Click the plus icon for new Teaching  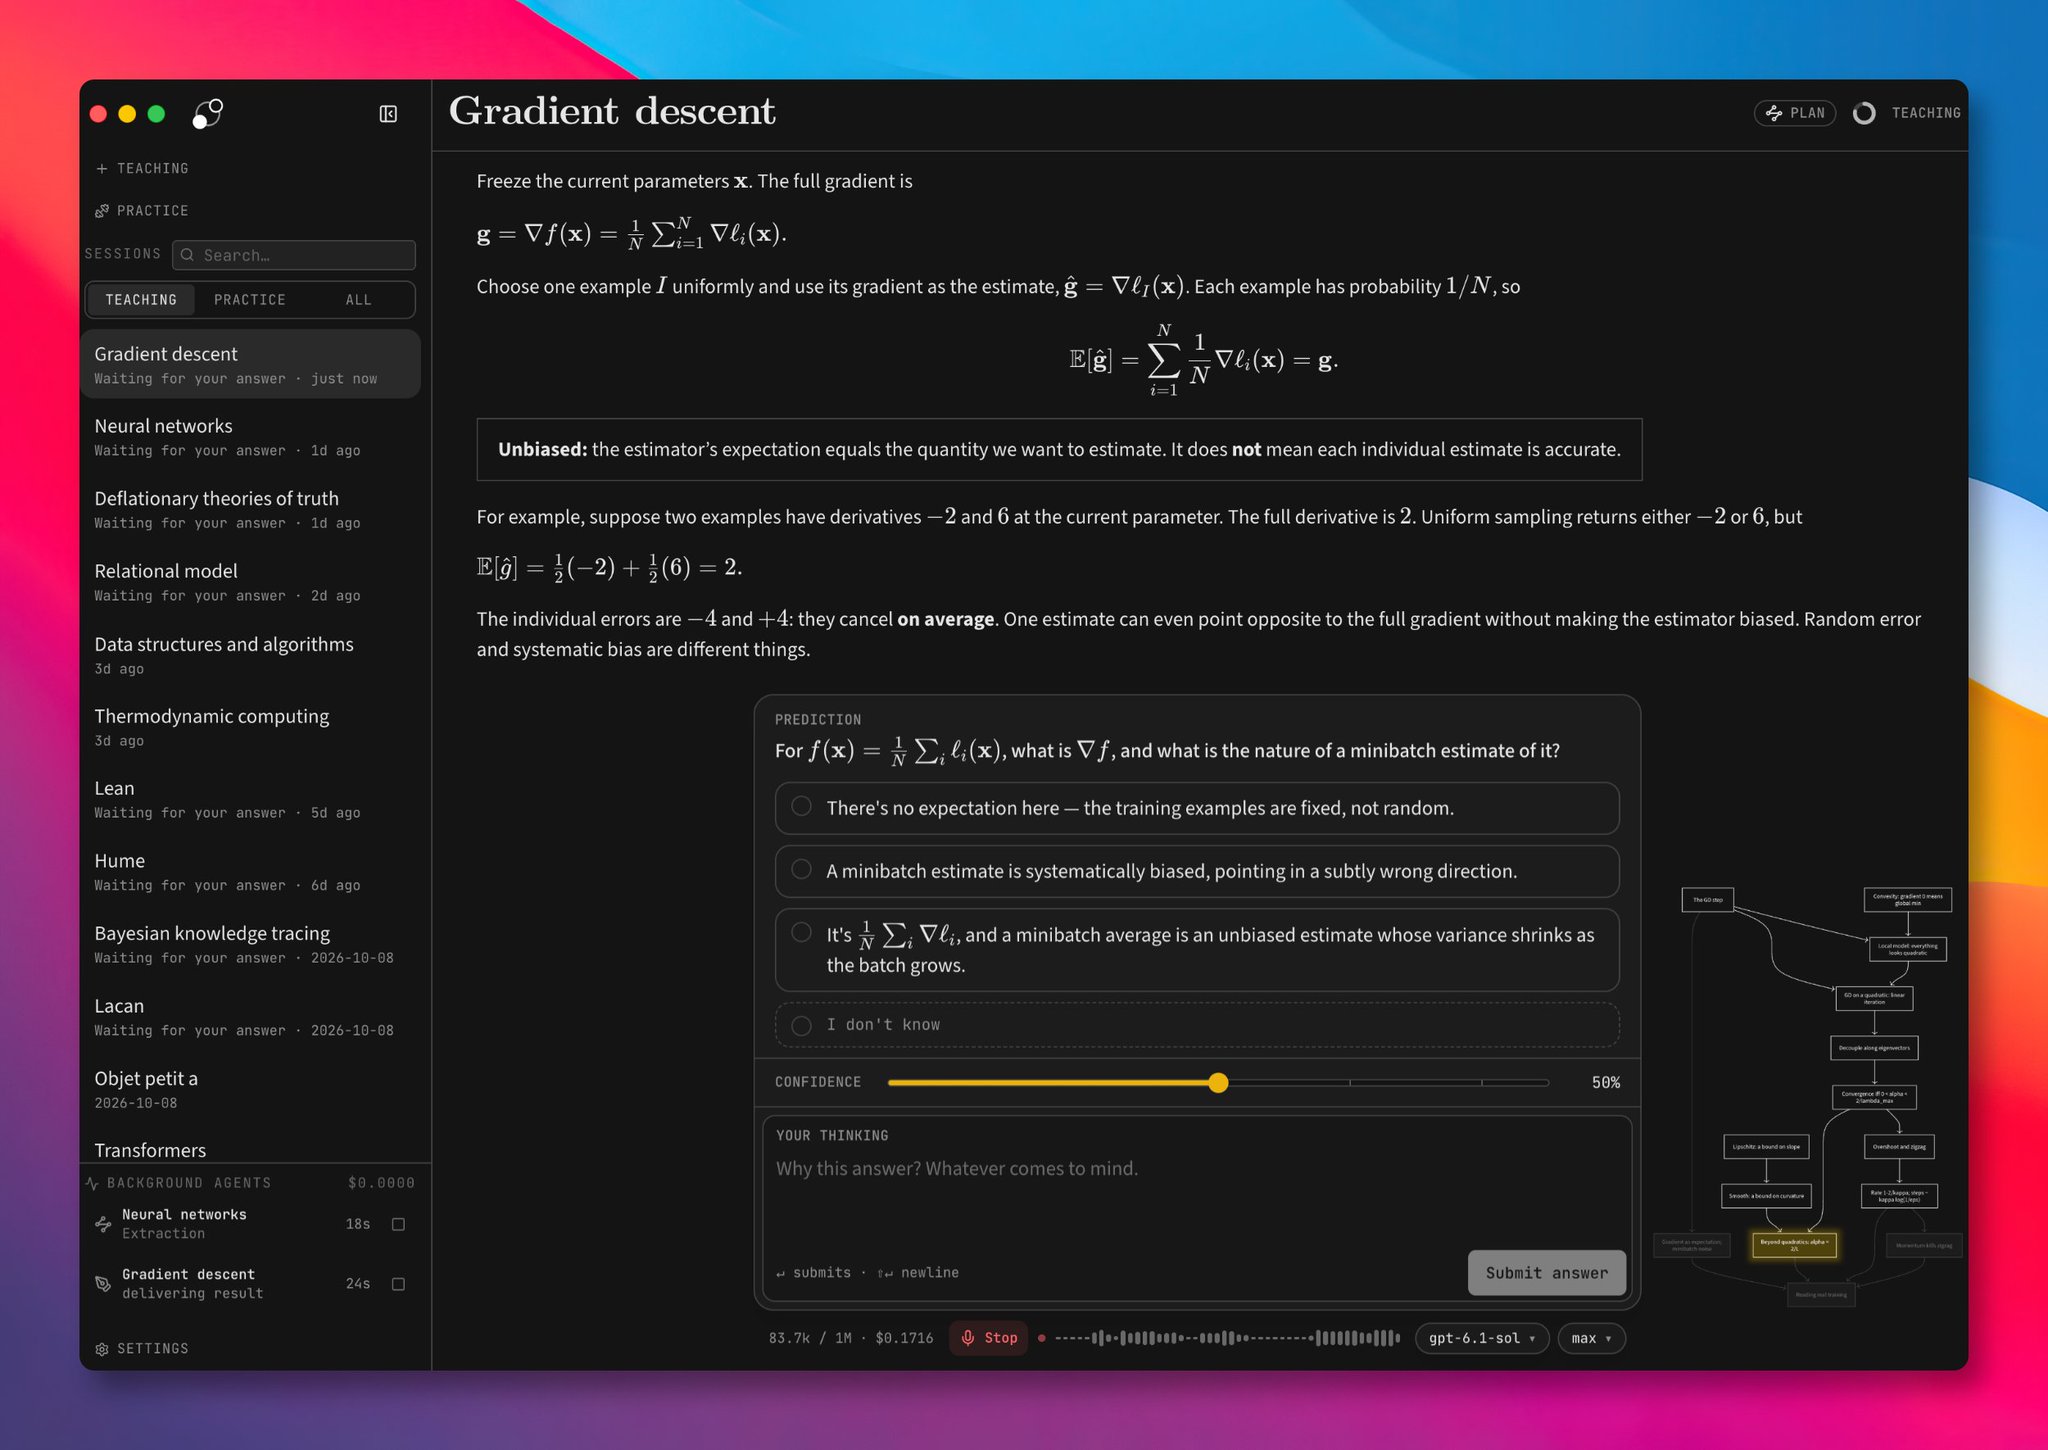pos(102,169)
